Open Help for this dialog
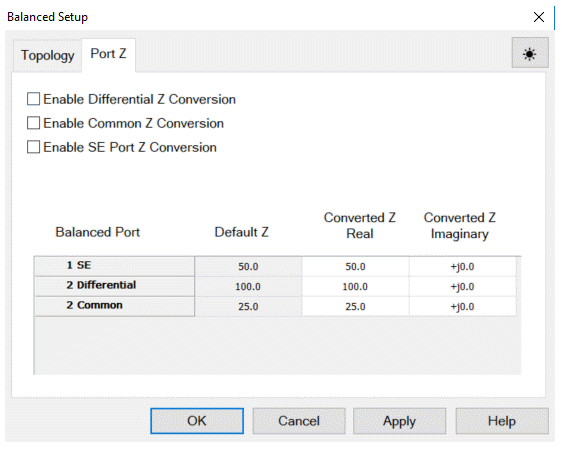Screen dimensions: 562x457 [x=502, y=421]
